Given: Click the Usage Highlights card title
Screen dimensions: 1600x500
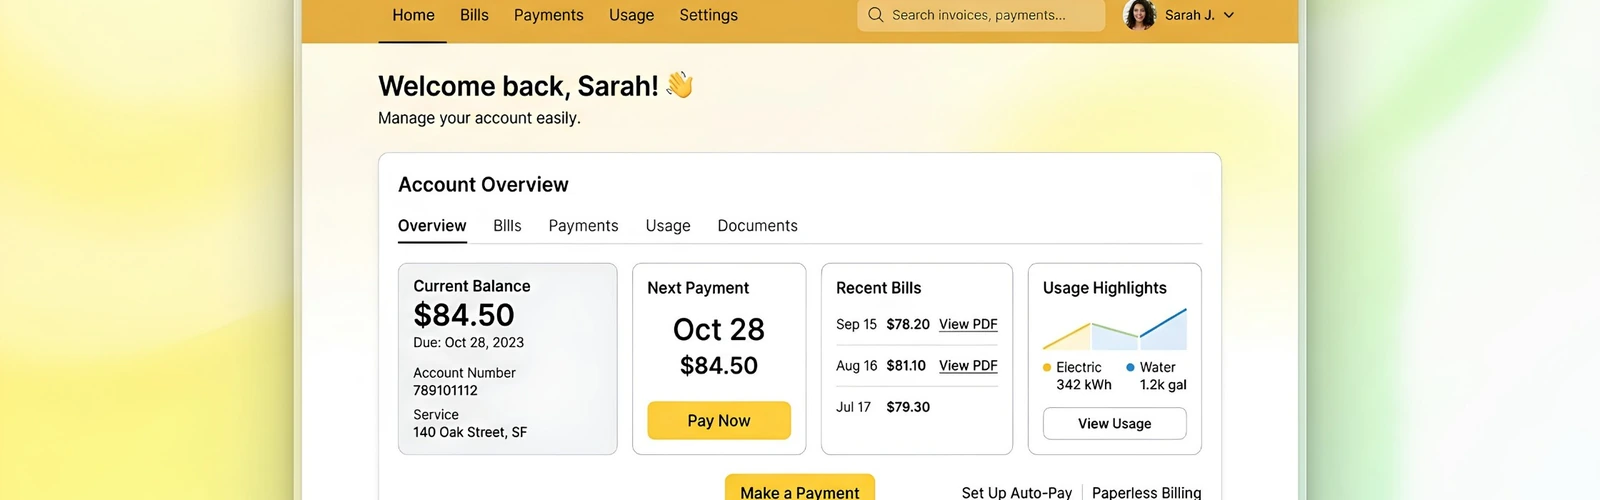Looking at the screenshot, I should click(1105, 288).
